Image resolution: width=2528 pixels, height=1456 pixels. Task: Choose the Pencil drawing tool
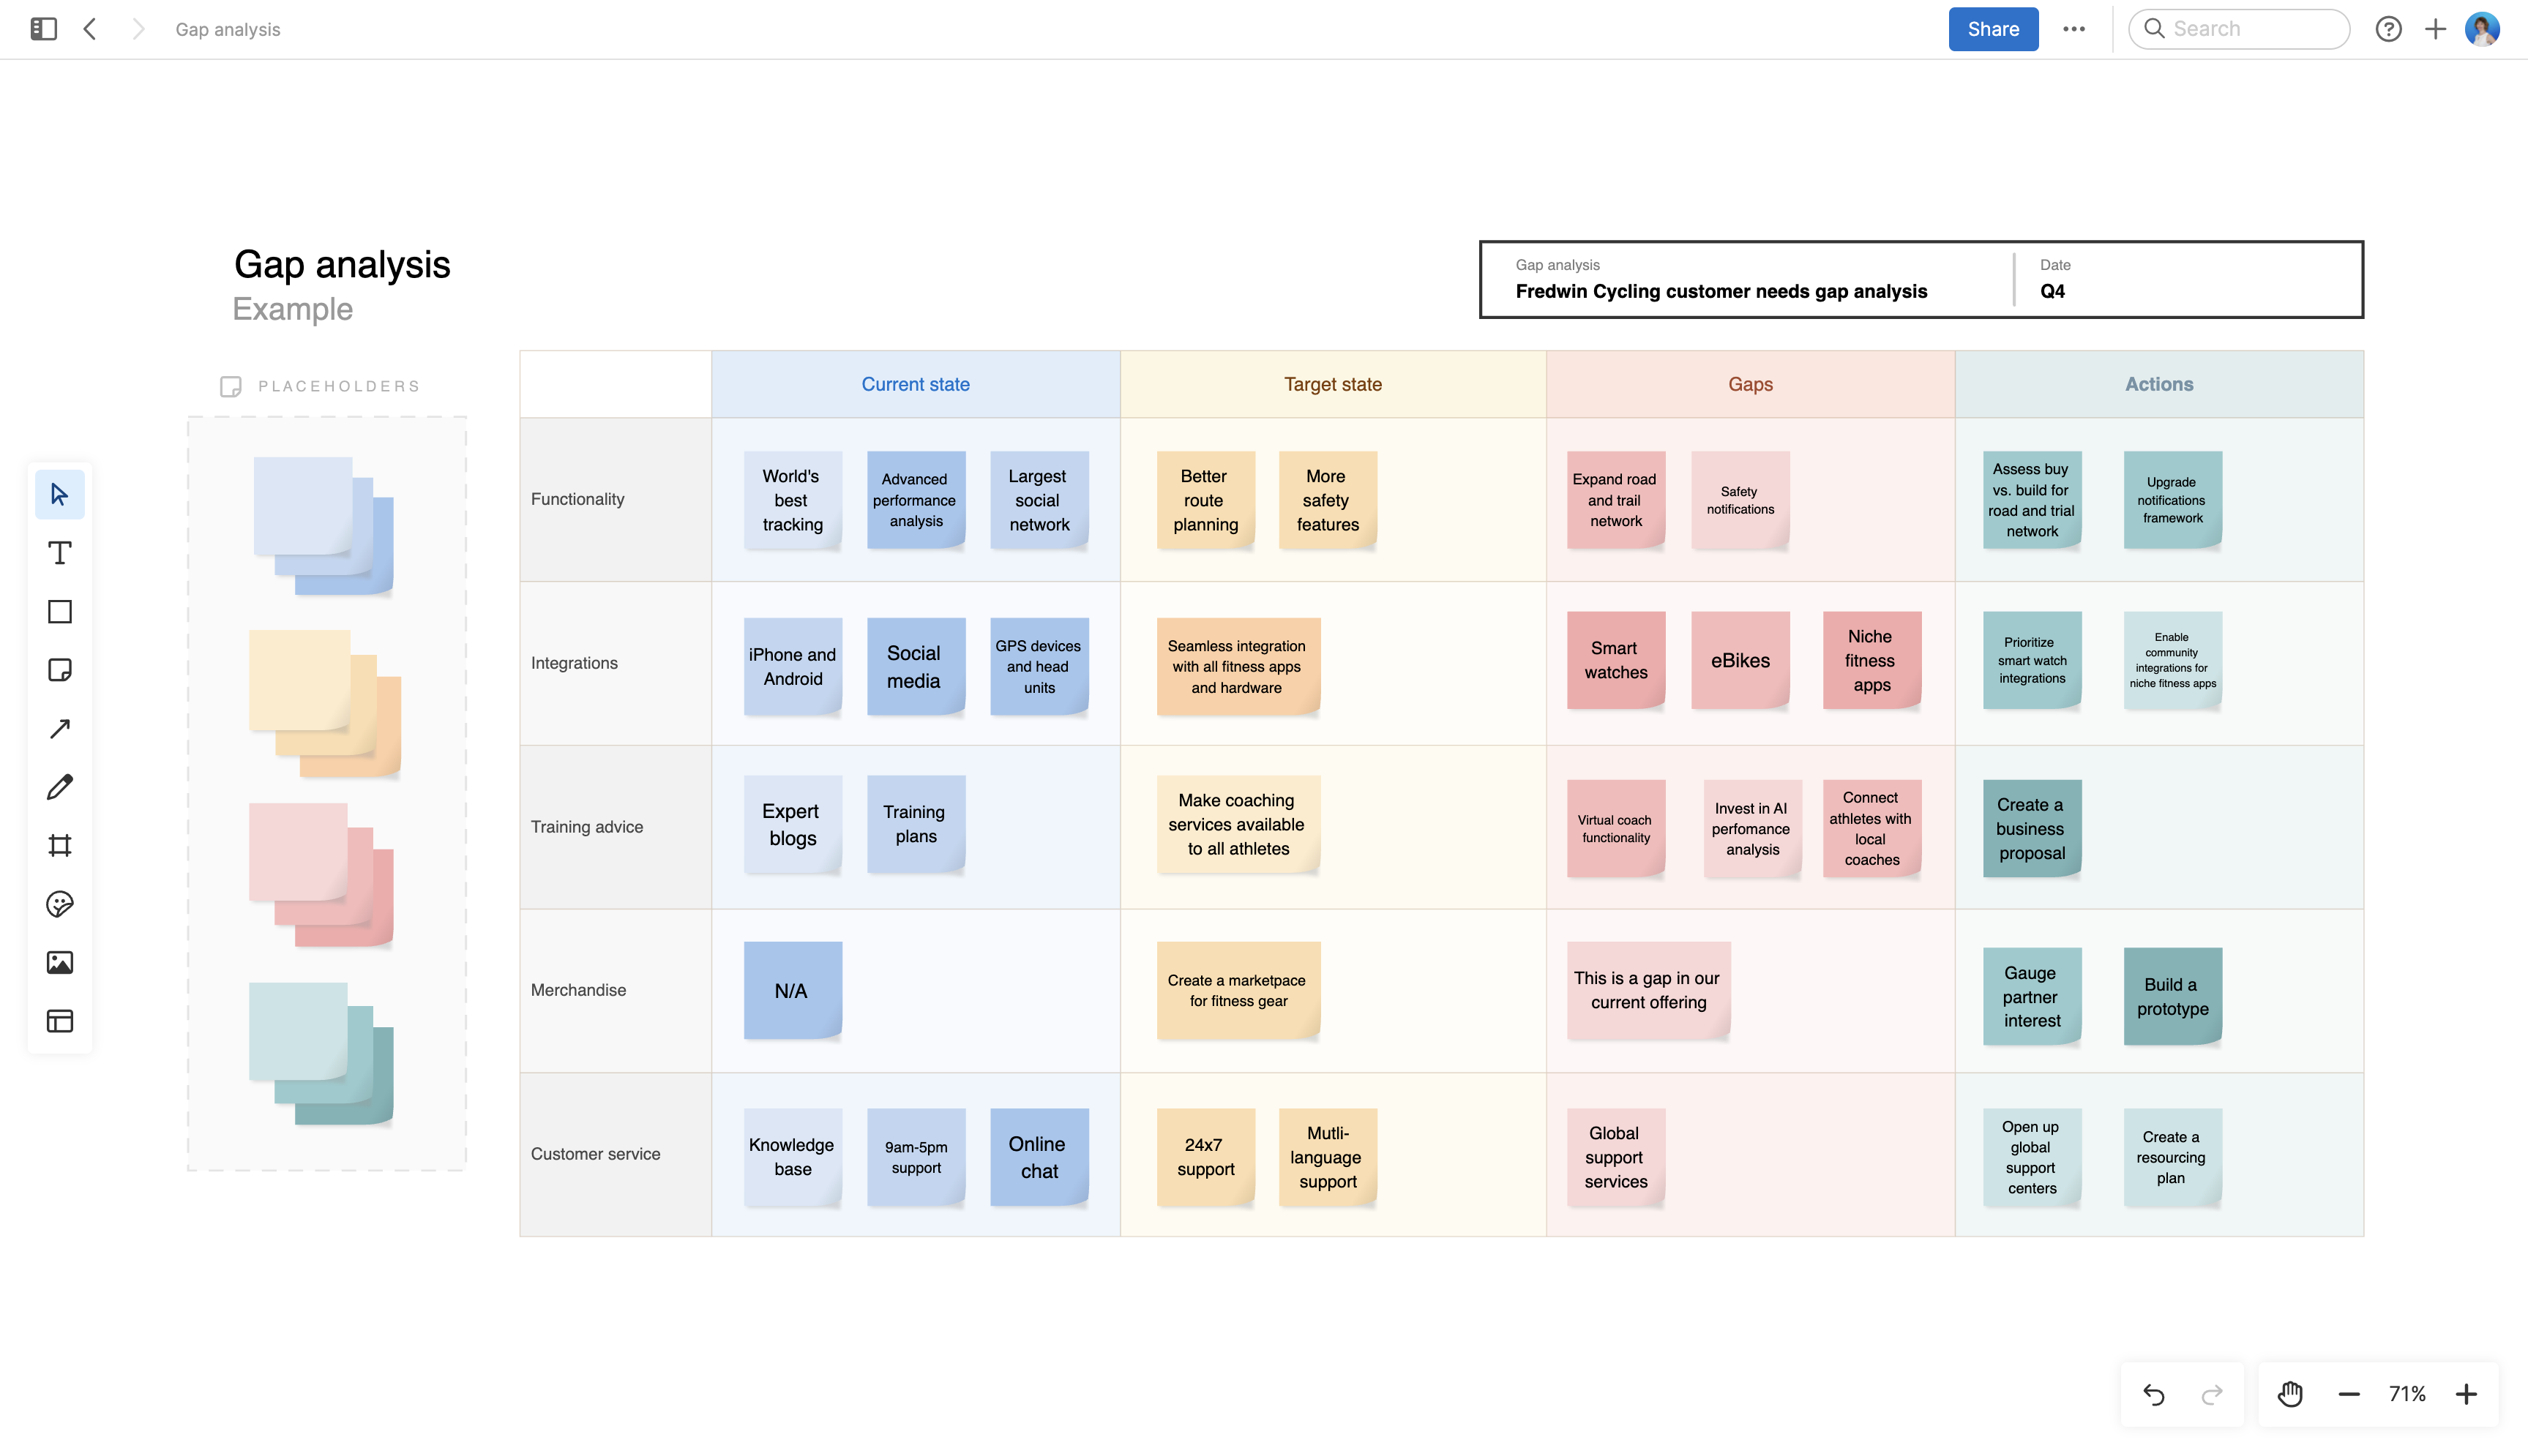[59, 787]
